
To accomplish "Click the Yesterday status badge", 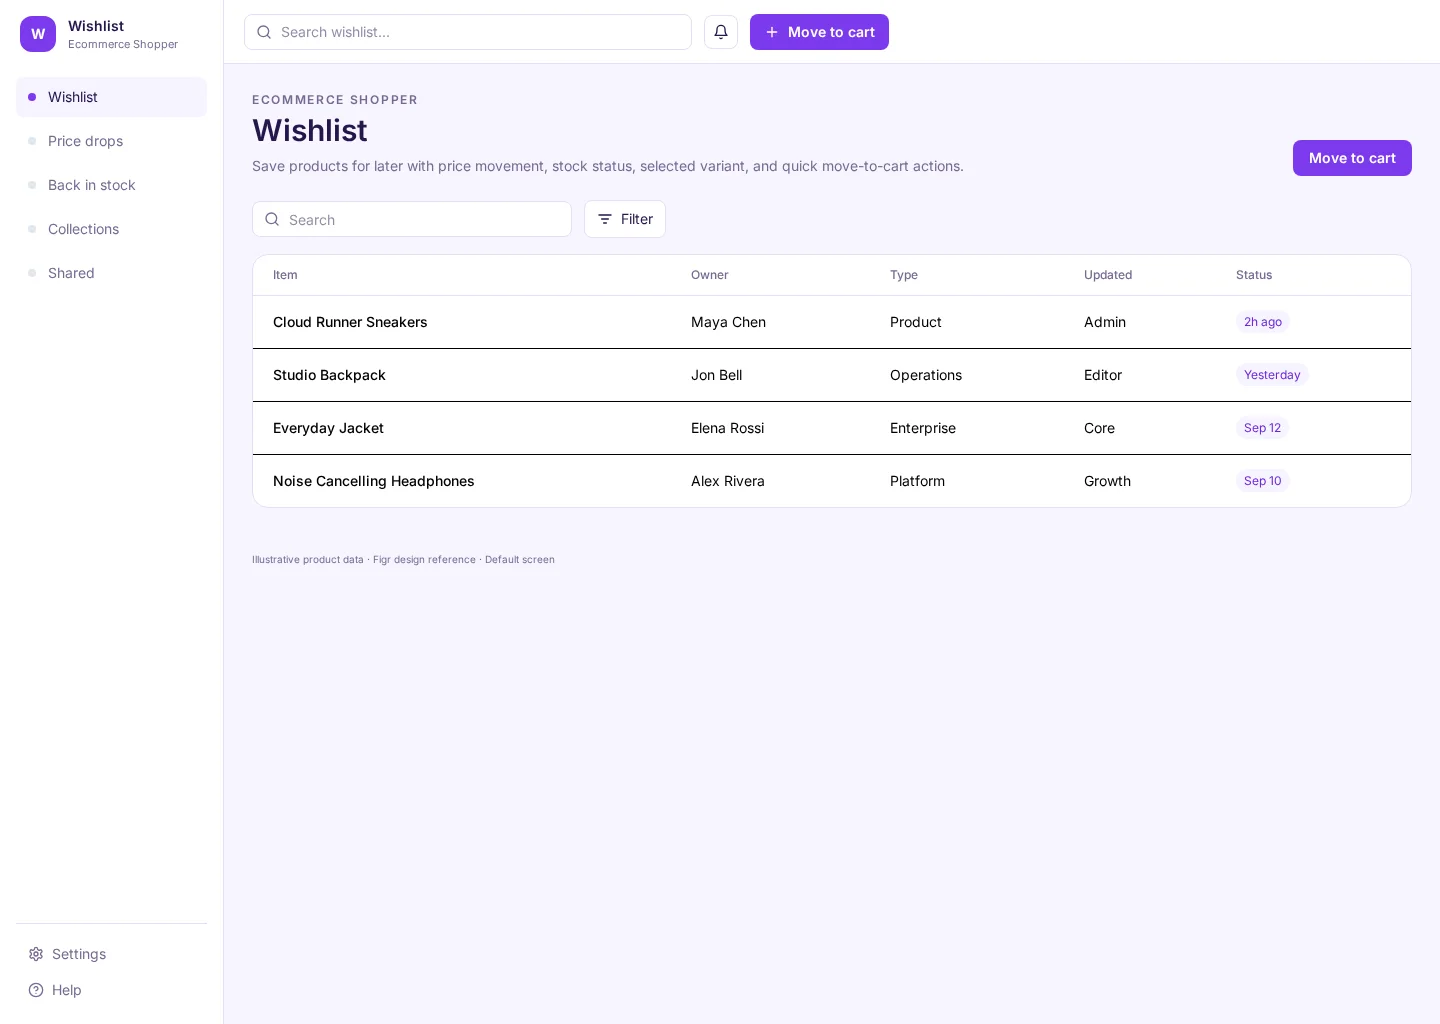I will (1272, 375).
